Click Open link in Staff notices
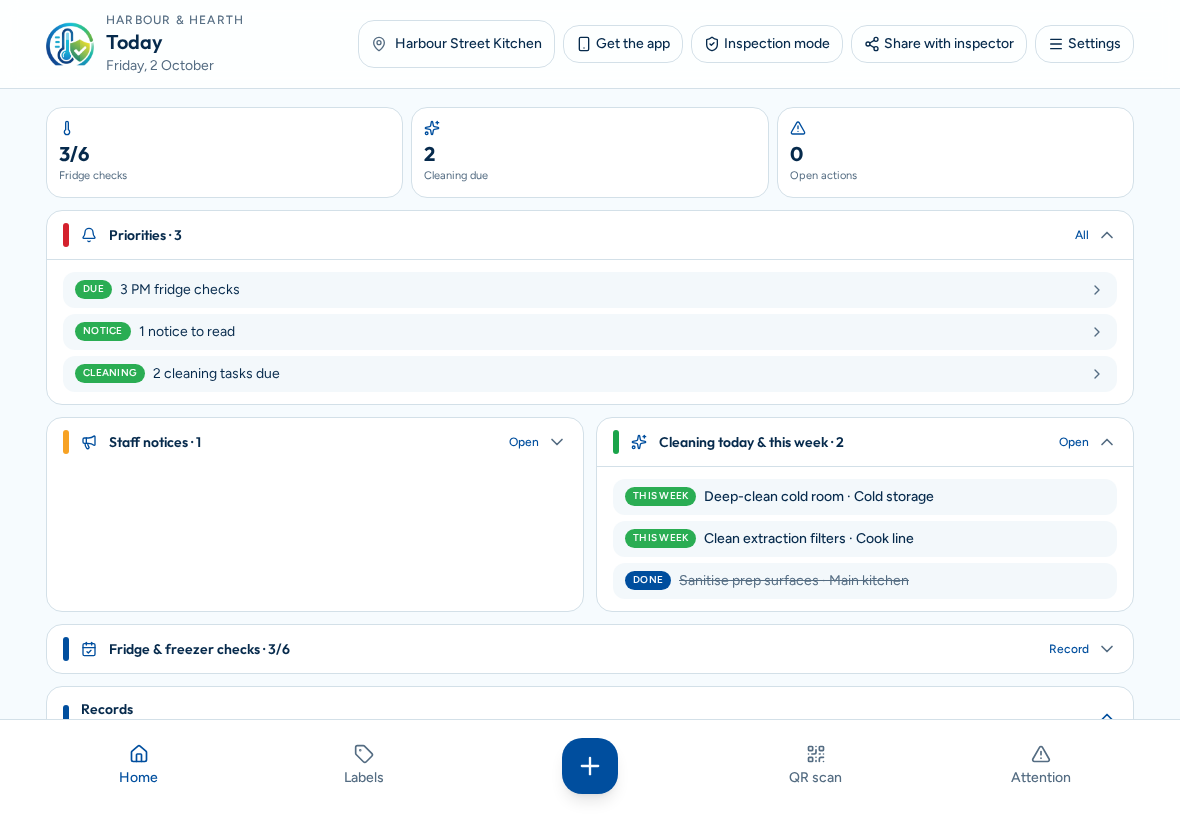 pos(524,442)
